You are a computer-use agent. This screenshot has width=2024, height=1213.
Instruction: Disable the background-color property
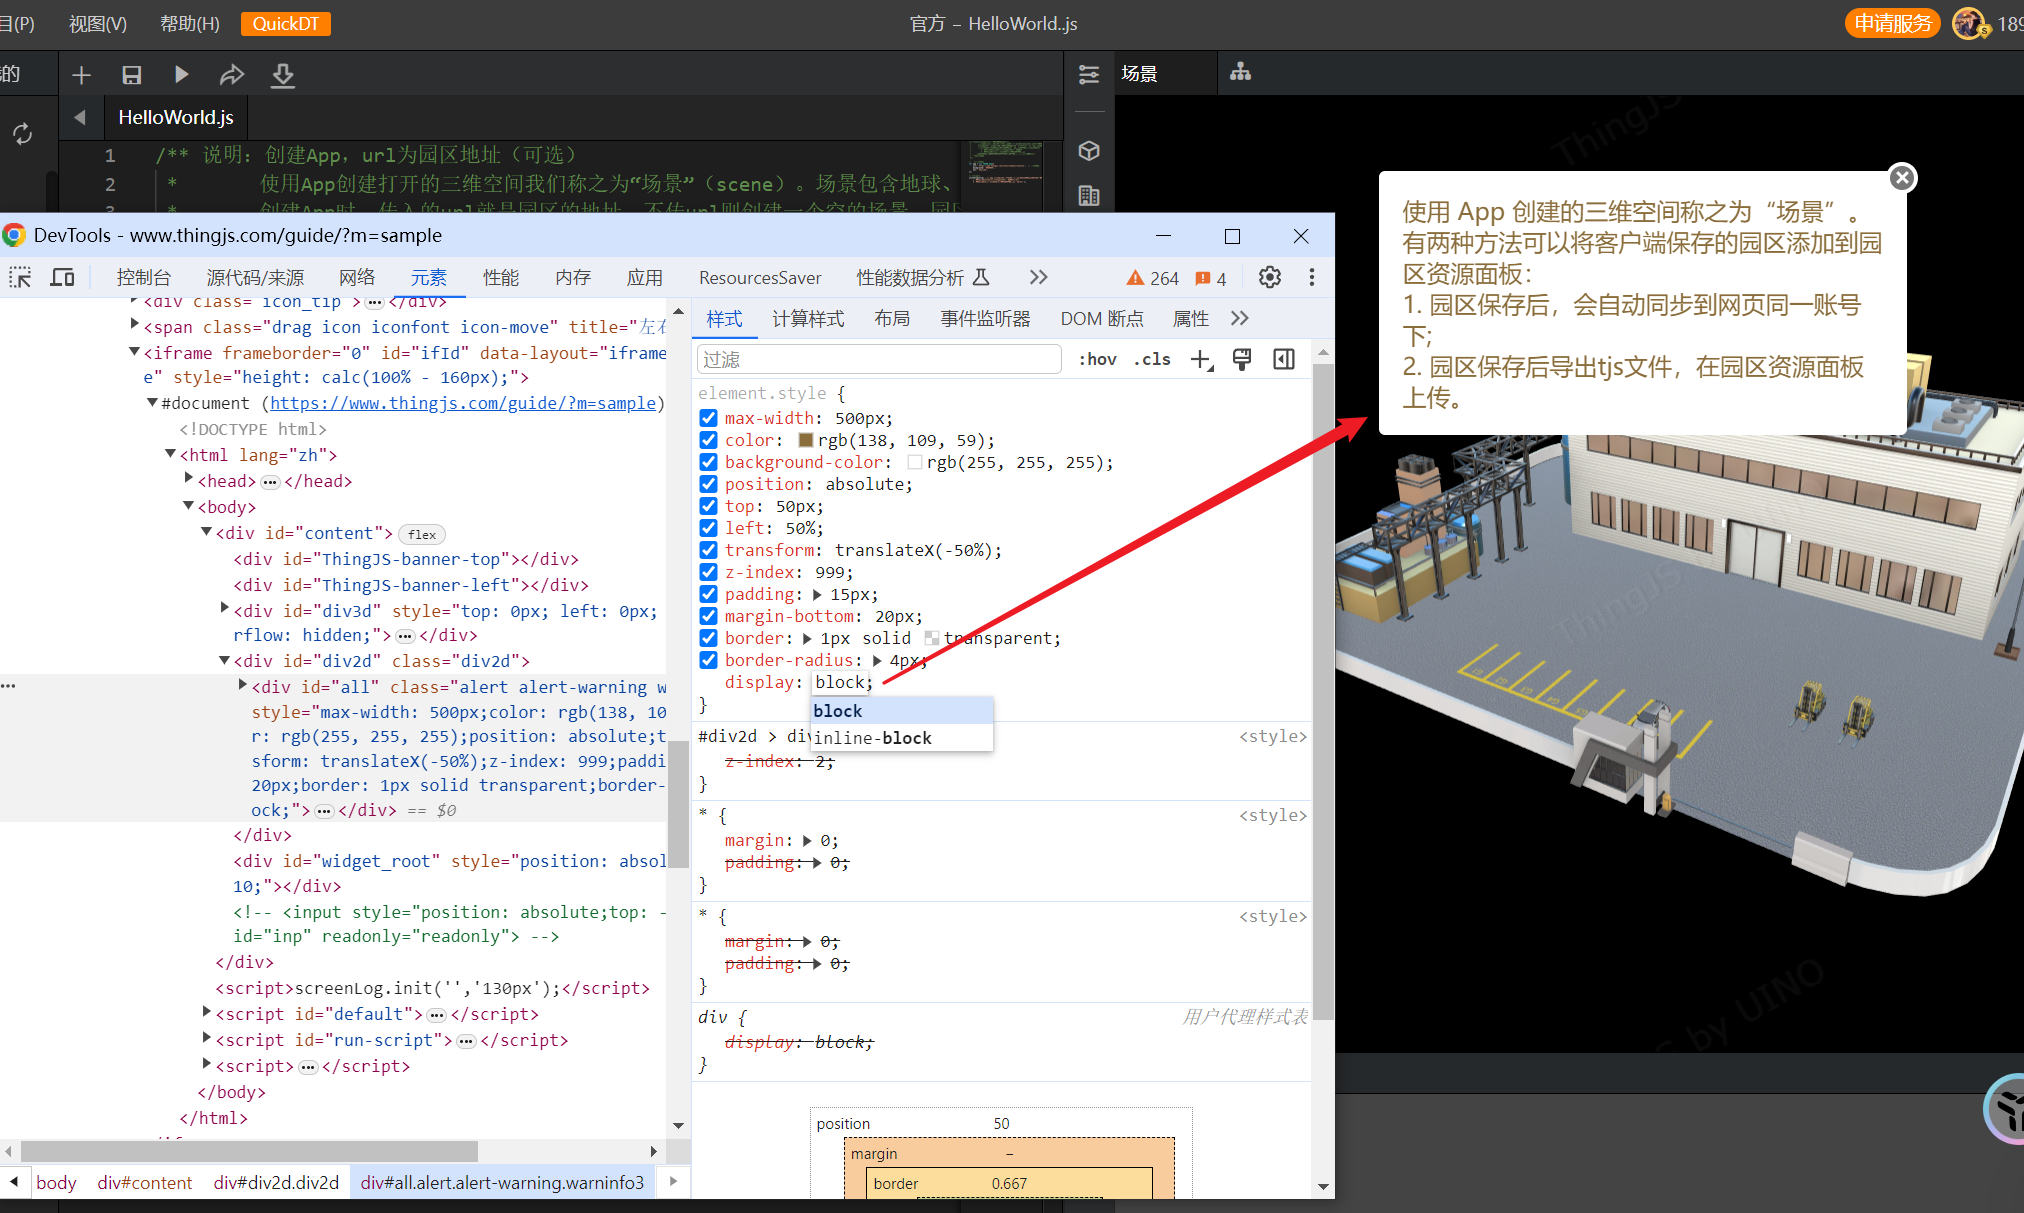[708, 462]
